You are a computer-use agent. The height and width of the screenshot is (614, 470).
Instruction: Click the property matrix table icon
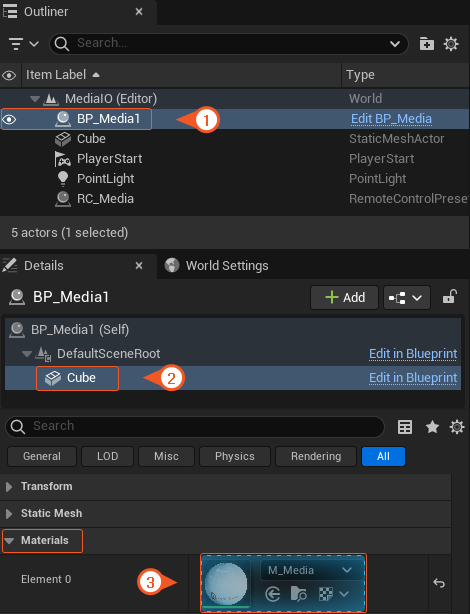point(405,427)
